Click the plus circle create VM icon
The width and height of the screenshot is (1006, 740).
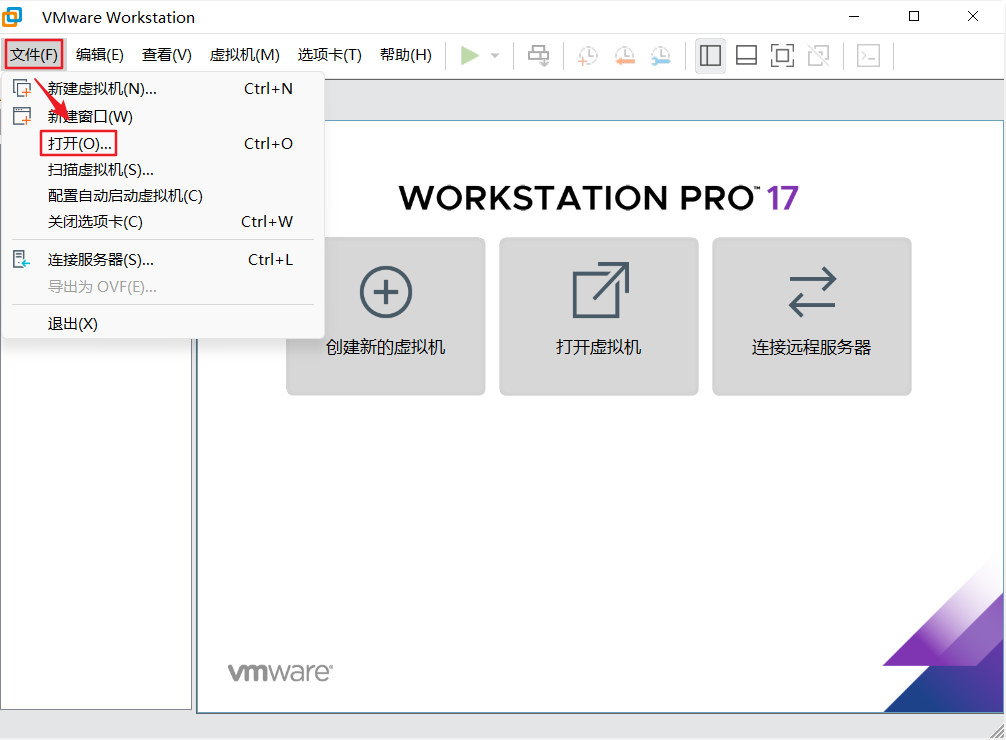tap(386, 292)
